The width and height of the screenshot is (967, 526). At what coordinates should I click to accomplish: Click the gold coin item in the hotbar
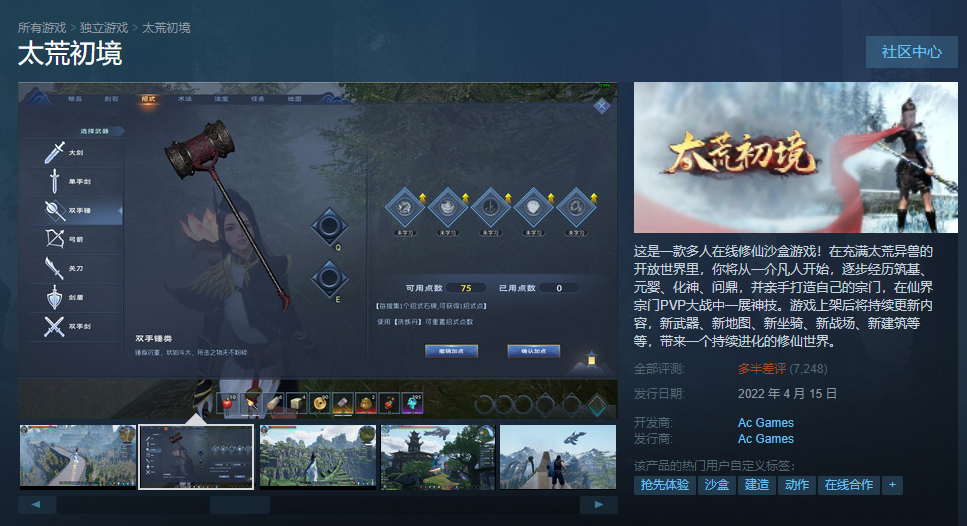point(319,403)
